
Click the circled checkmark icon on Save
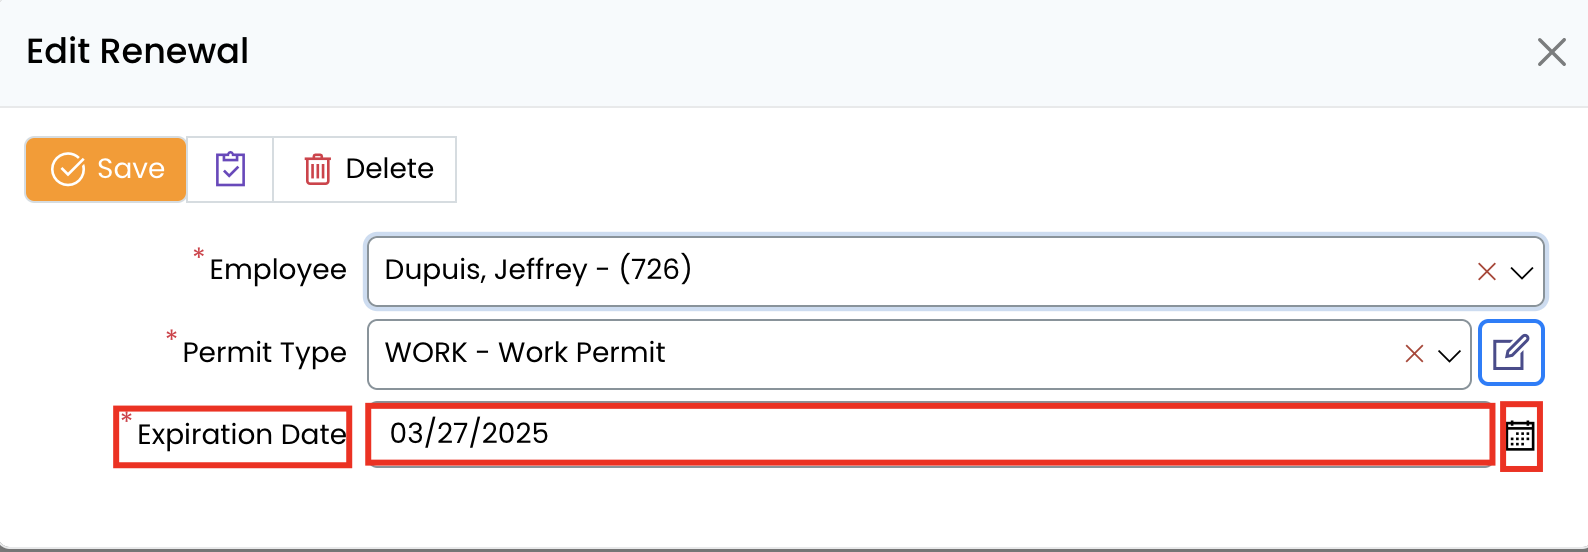(68, 169)
